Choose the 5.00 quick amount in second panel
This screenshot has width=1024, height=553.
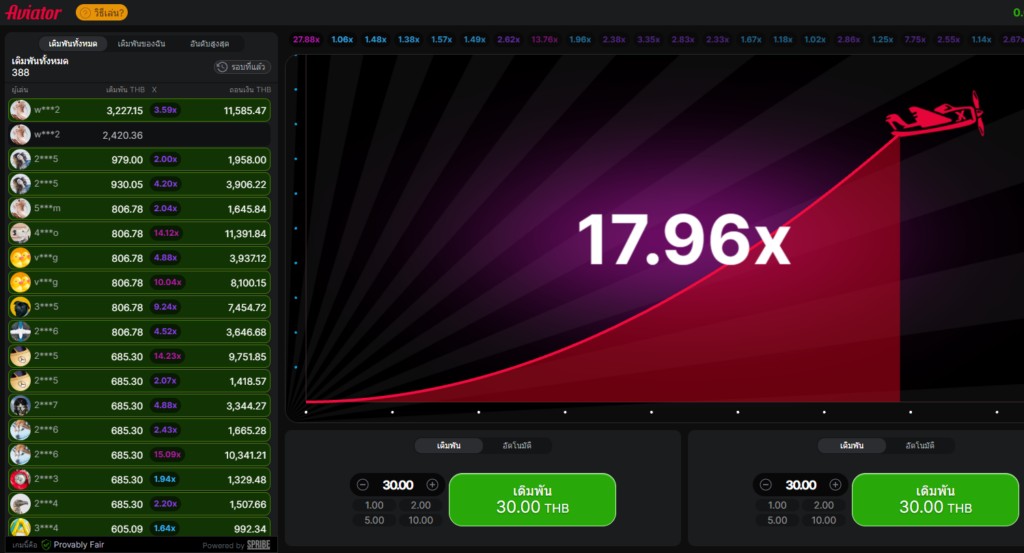(x=777, y=520)
